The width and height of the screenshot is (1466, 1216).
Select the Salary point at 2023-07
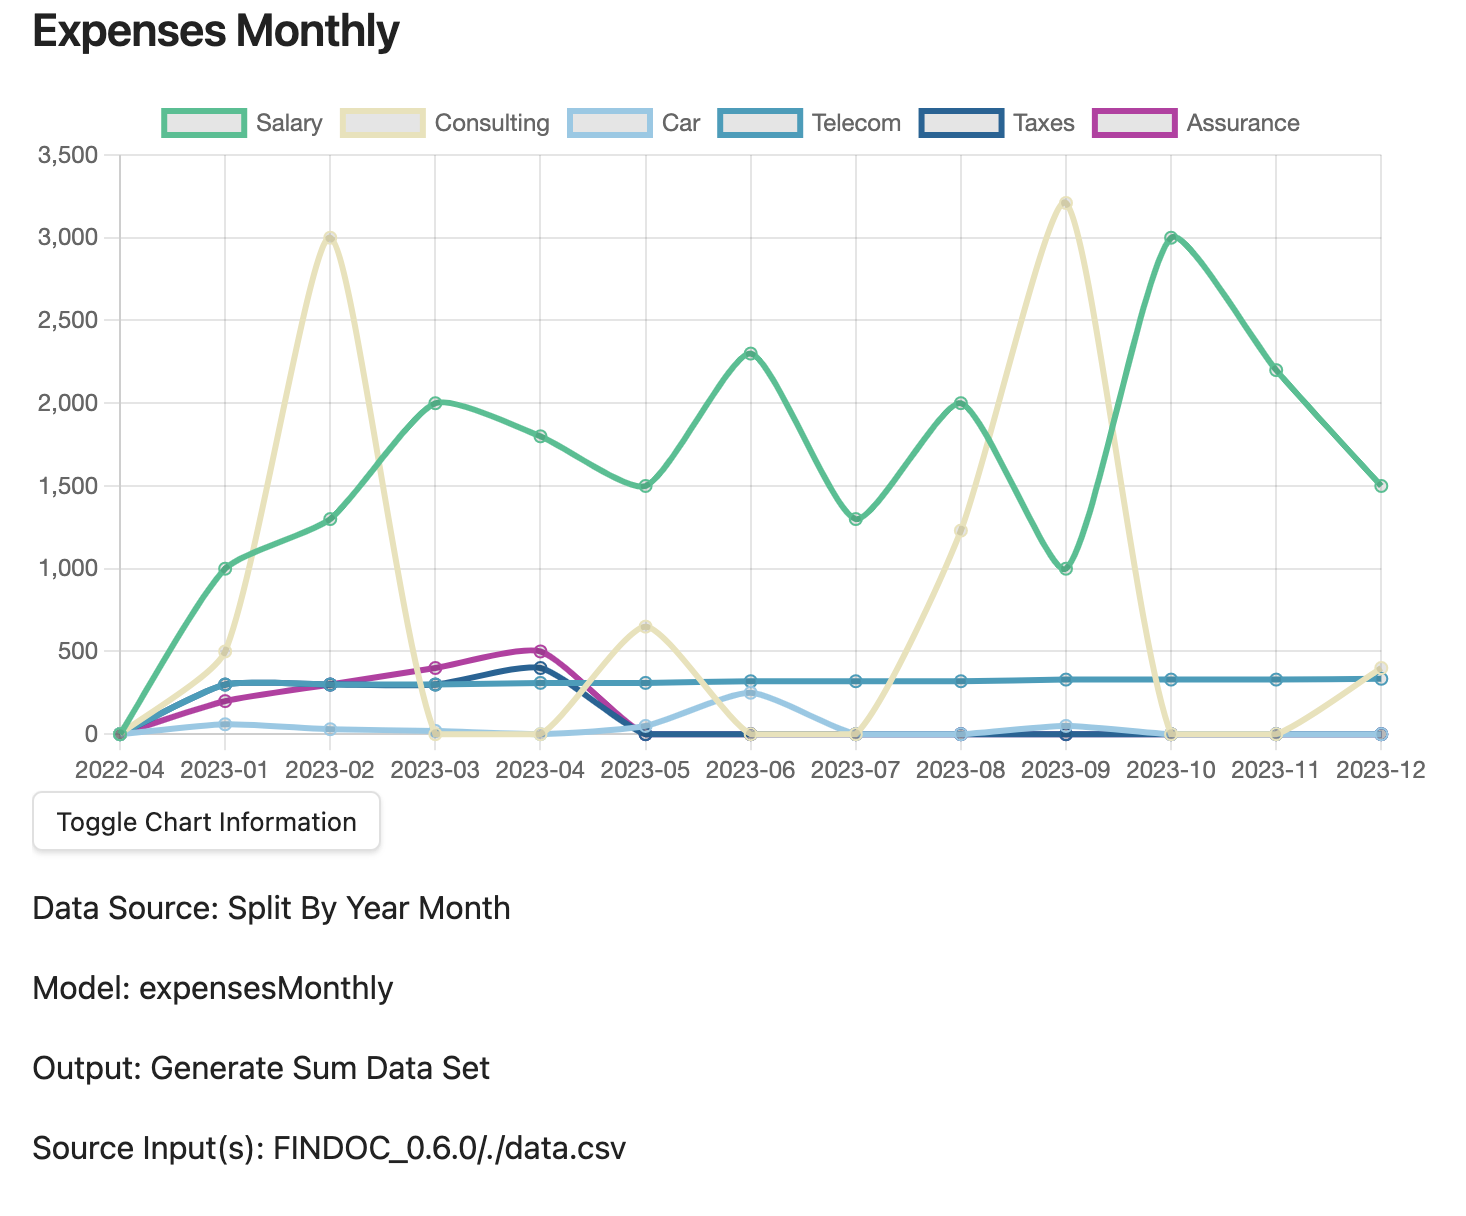(856, 519)
